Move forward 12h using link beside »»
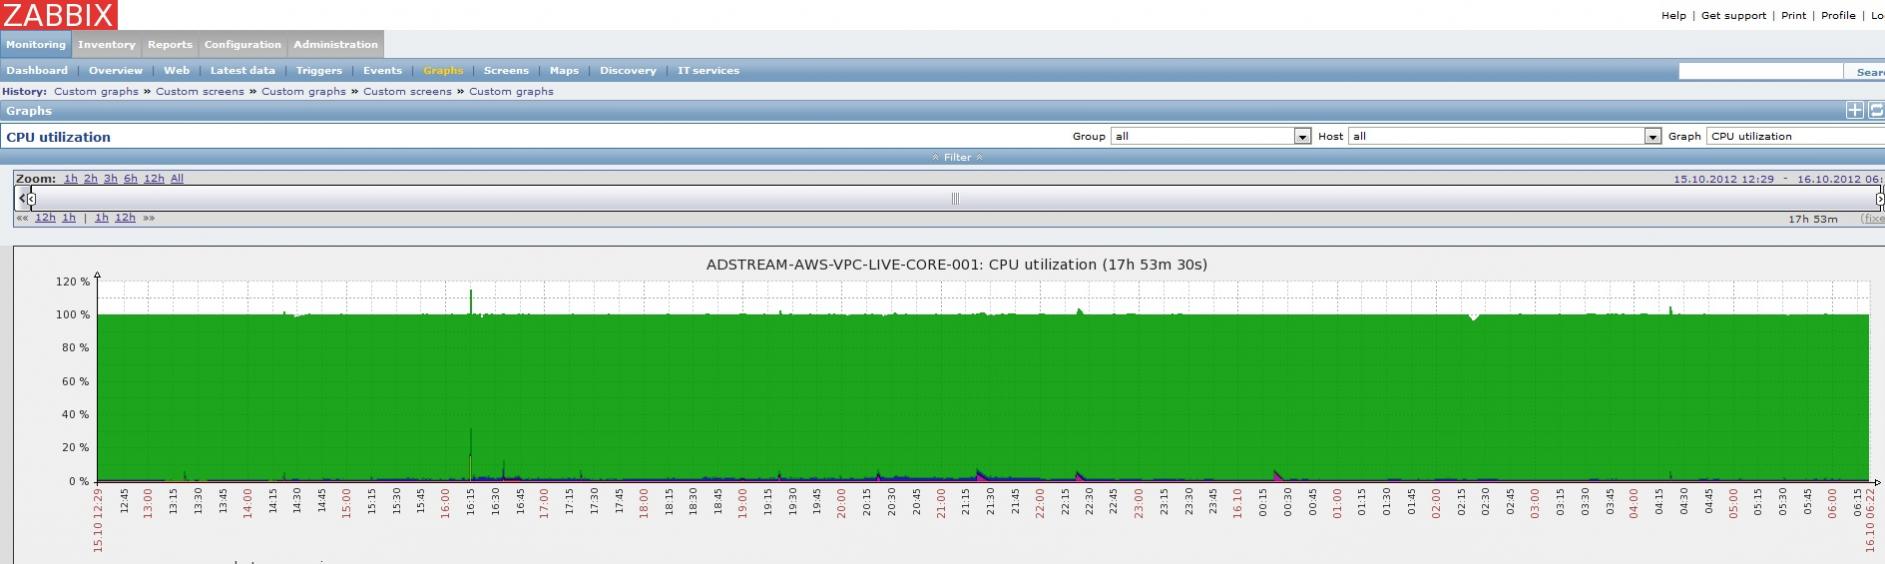This screenshot has height=564, width=1885. tap(125, 218)
